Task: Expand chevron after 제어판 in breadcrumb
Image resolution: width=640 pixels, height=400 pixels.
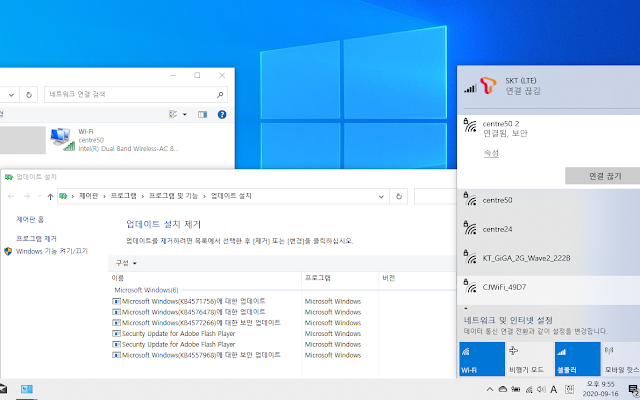Action: 104,196
